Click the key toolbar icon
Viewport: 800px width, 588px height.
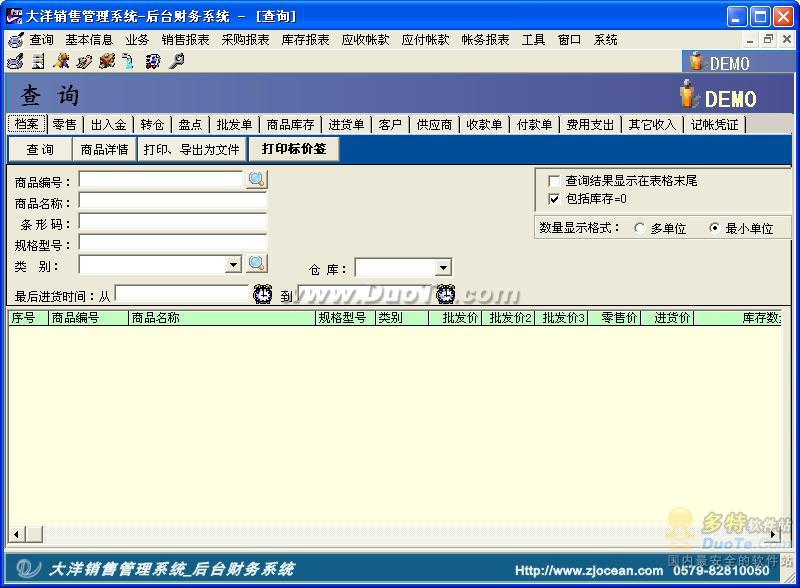[177, 61]
